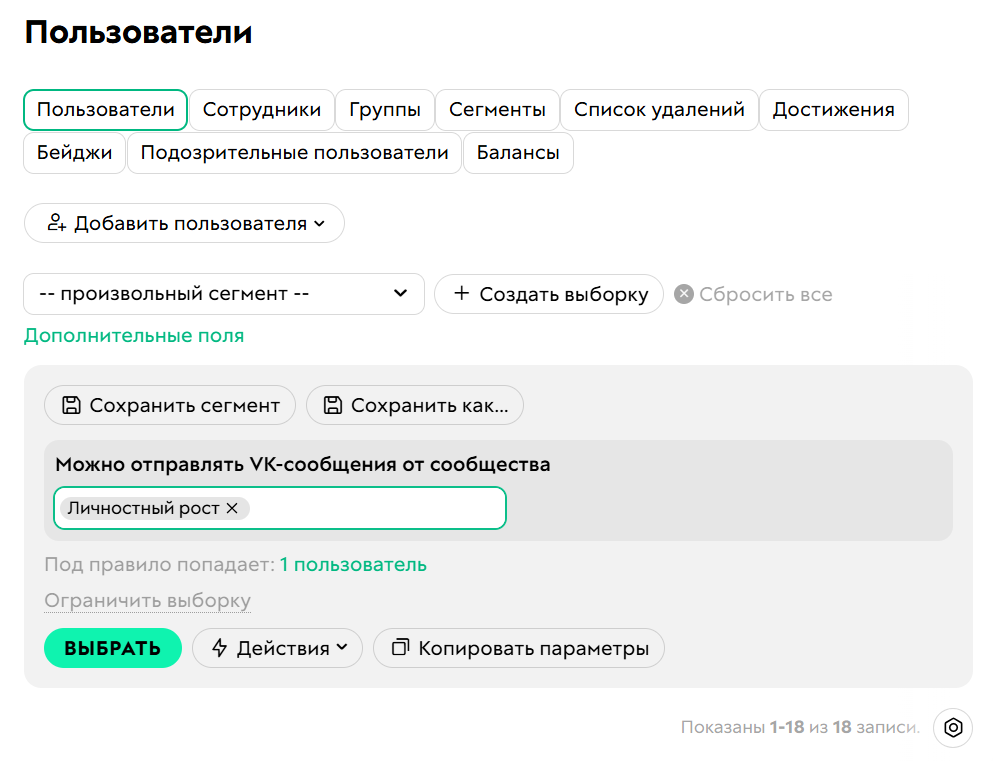
Task: Click inside the segment condition input field
Action: click(380, 508)
